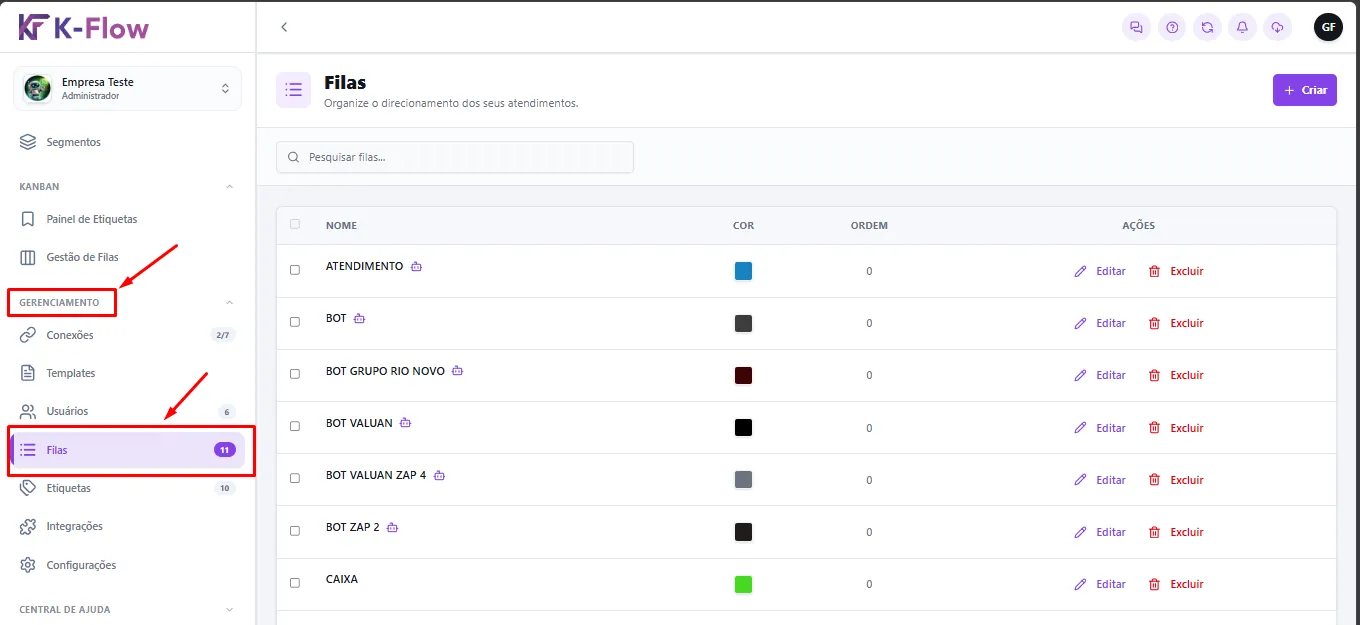Open the GF user avatar menu
Viewport: 1360px width, 625px height.
point(1328,28)
